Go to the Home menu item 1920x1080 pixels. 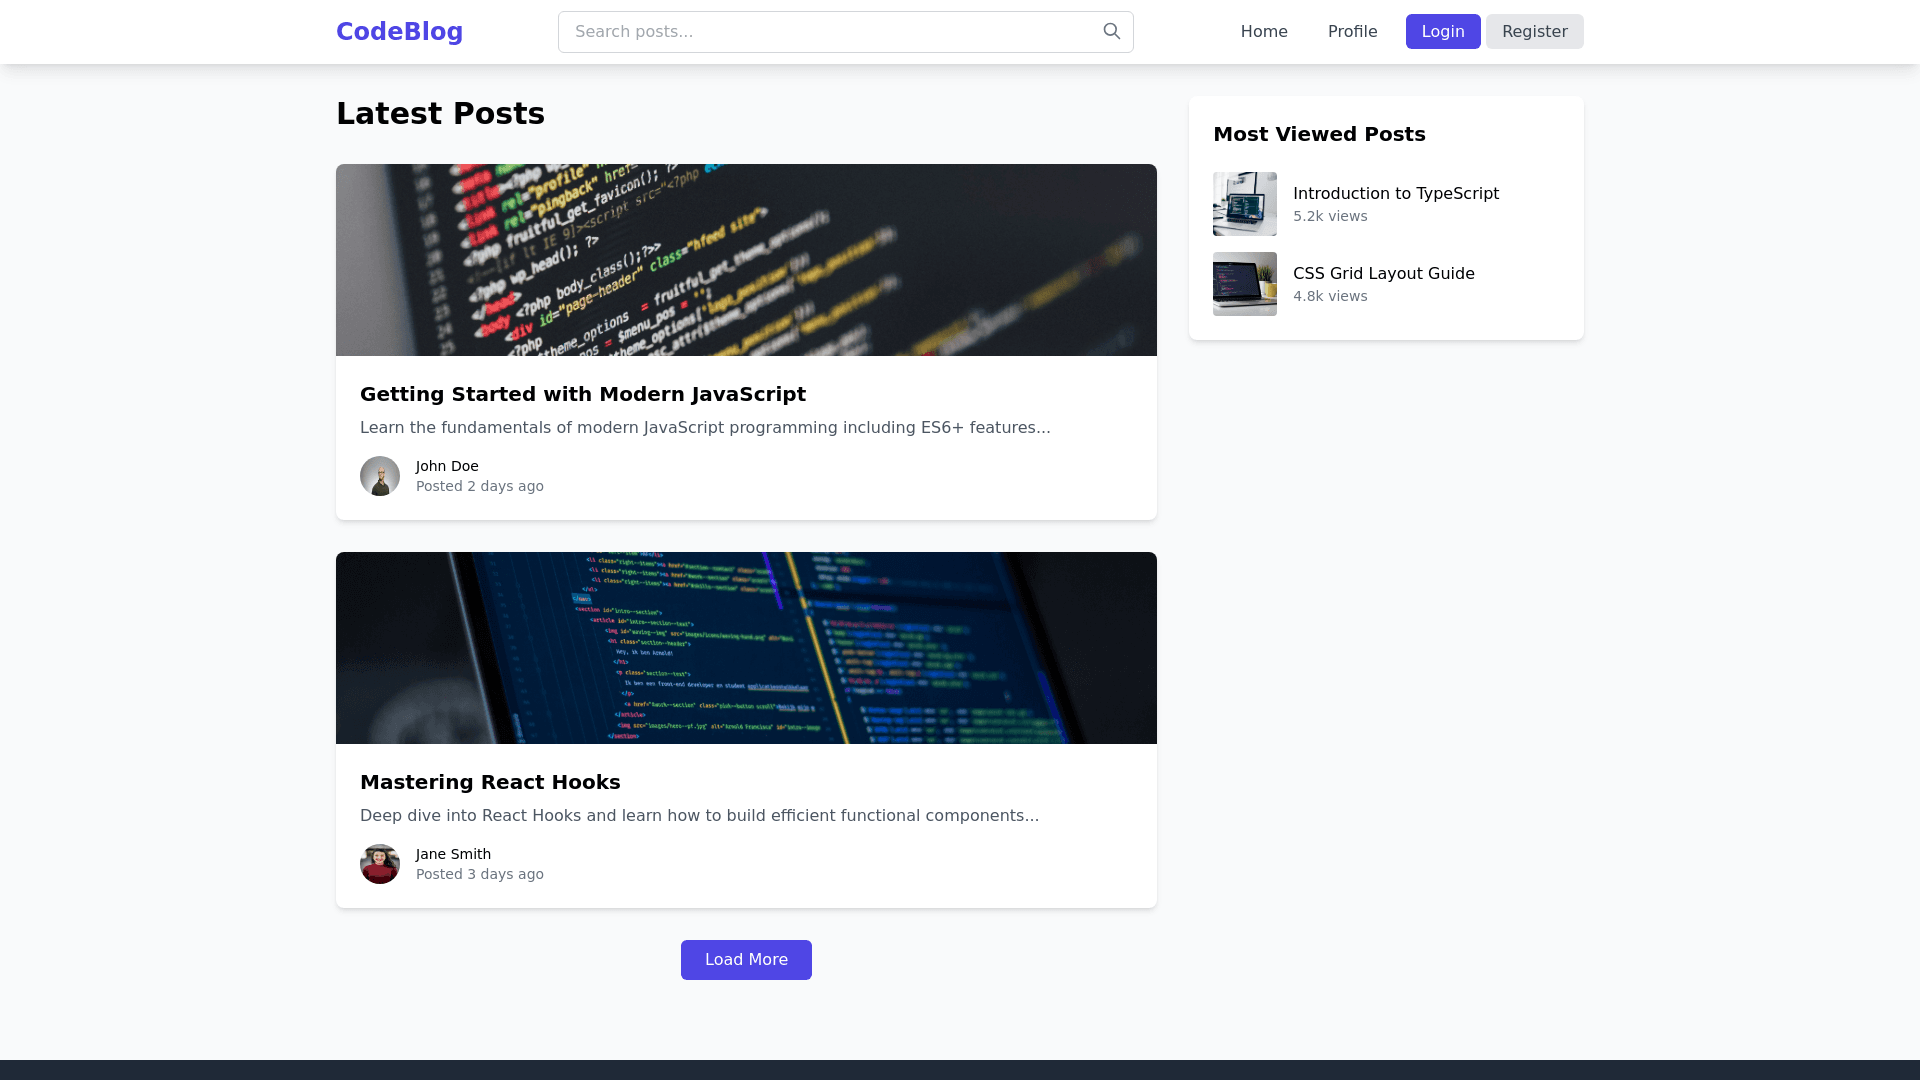(1264, 32)
